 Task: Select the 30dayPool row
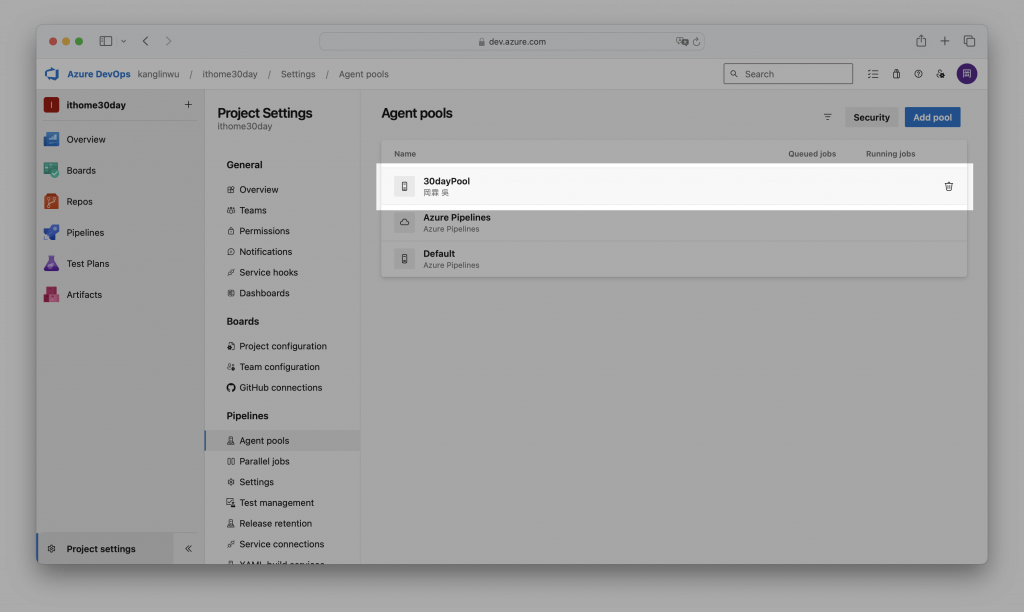coord(674,187)
